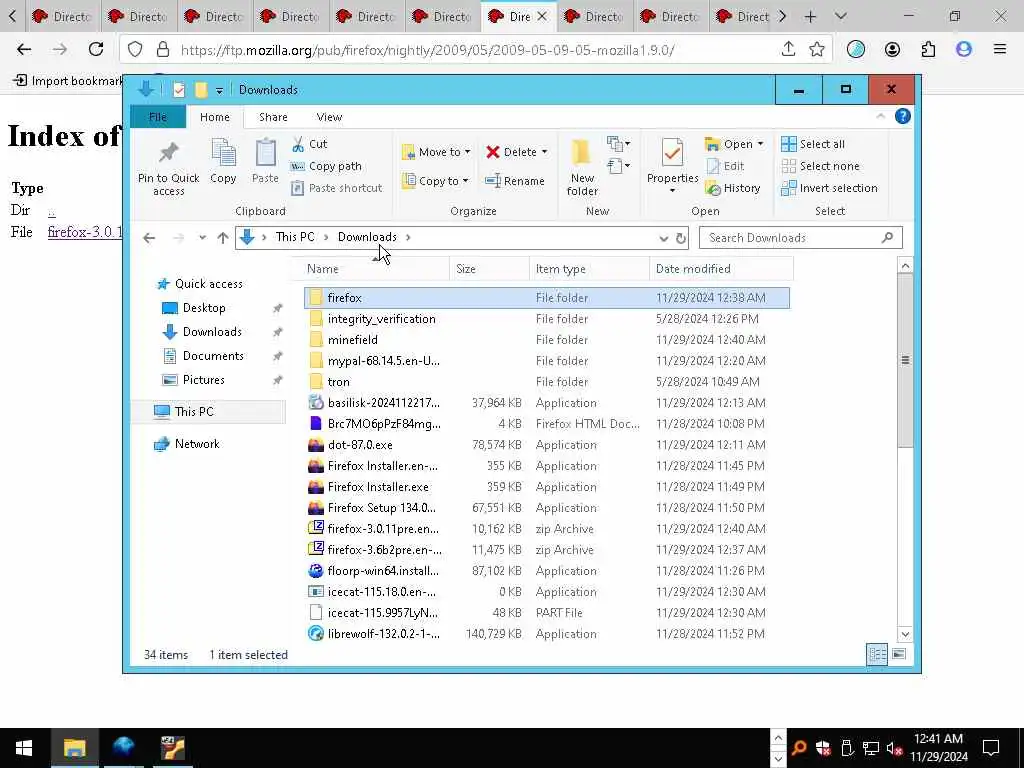Bookmark this page with star icon
The height and width of the screenshot is (768, 1024).
pyautogui.click(x=816, y=49)
